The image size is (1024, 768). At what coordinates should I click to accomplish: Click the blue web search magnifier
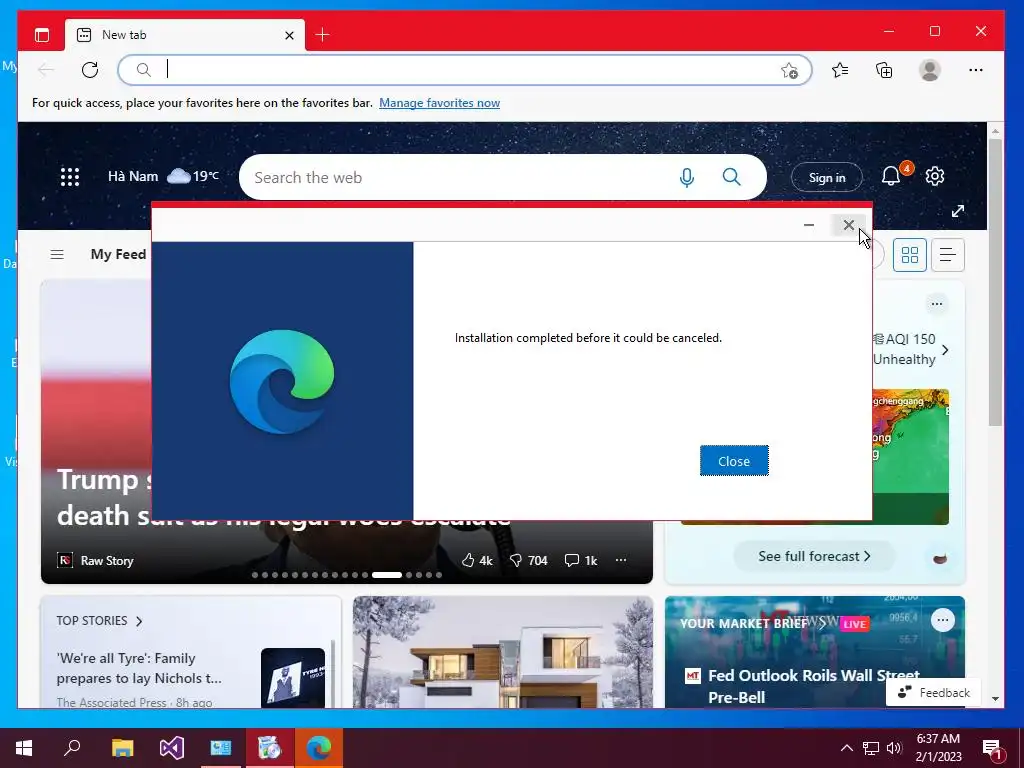[x=731, y=176]
